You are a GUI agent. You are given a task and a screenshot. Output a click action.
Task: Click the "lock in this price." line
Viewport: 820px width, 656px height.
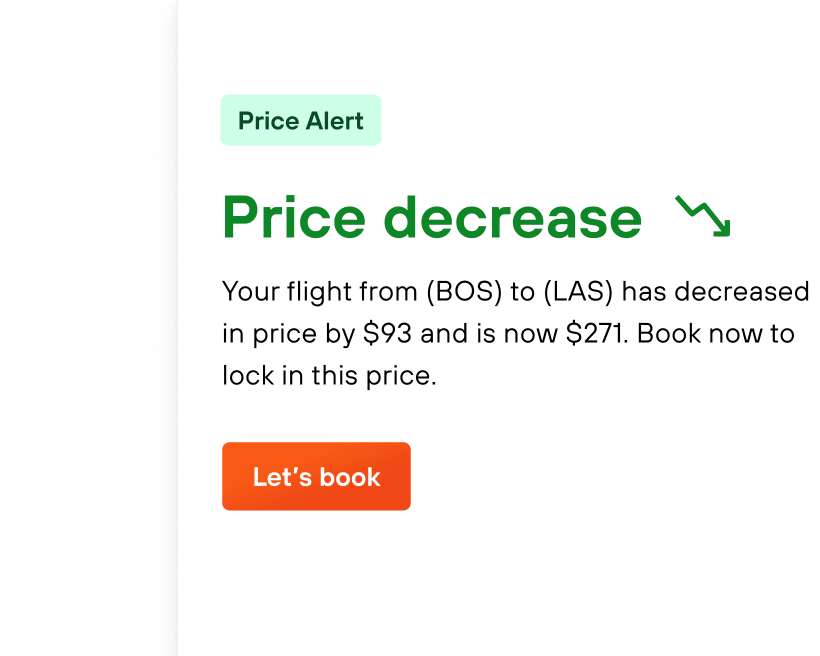[329, 376]
